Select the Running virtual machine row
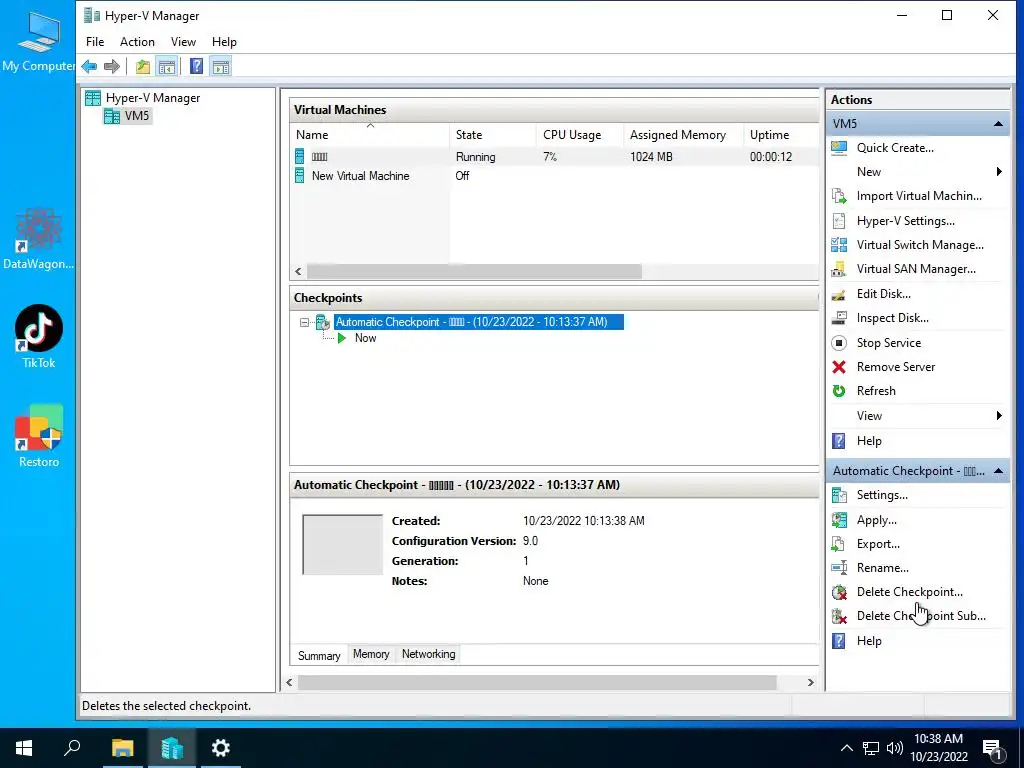The image size is (1024, 768). click(554, 157)
